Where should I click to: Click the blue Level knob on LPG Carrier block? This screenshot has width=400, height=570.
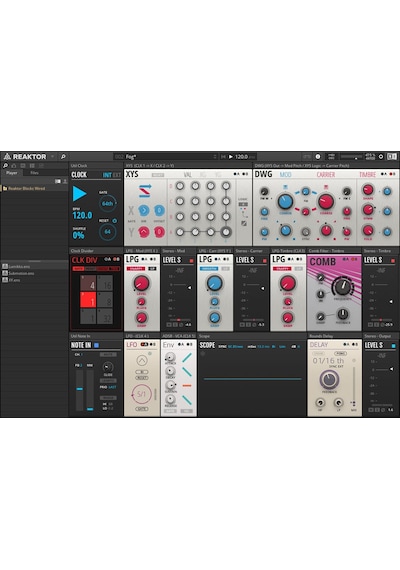pyautogui.click(x=215, y=283)
